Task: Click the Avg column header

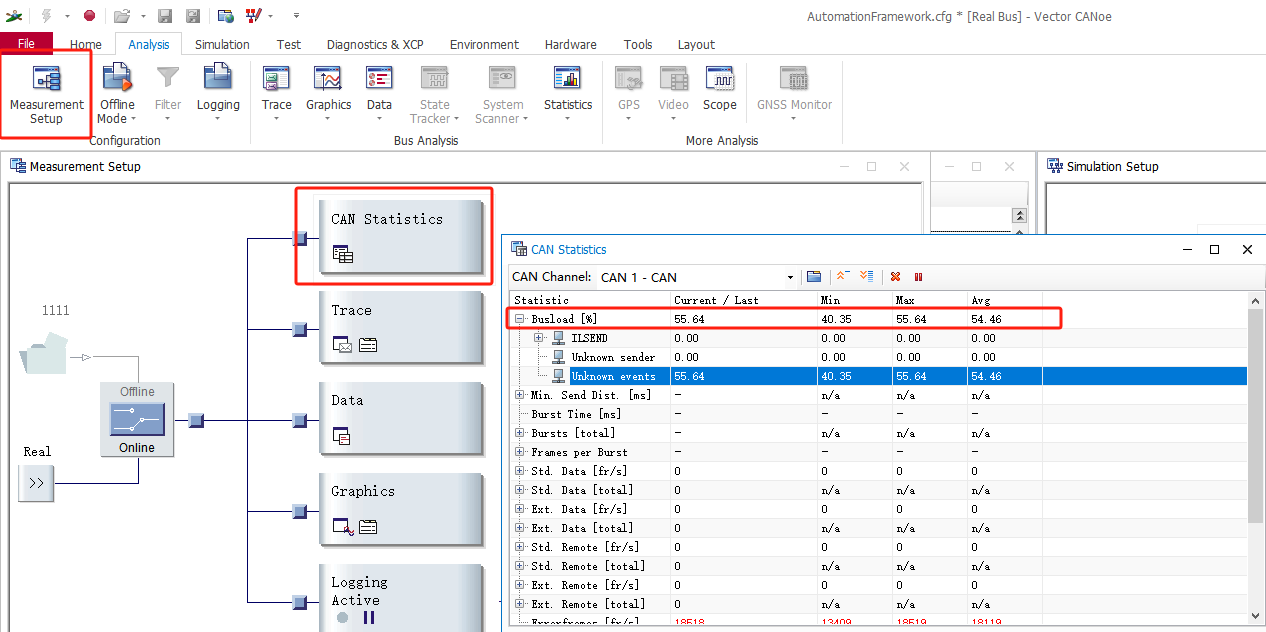Action: click(1006, 300)
